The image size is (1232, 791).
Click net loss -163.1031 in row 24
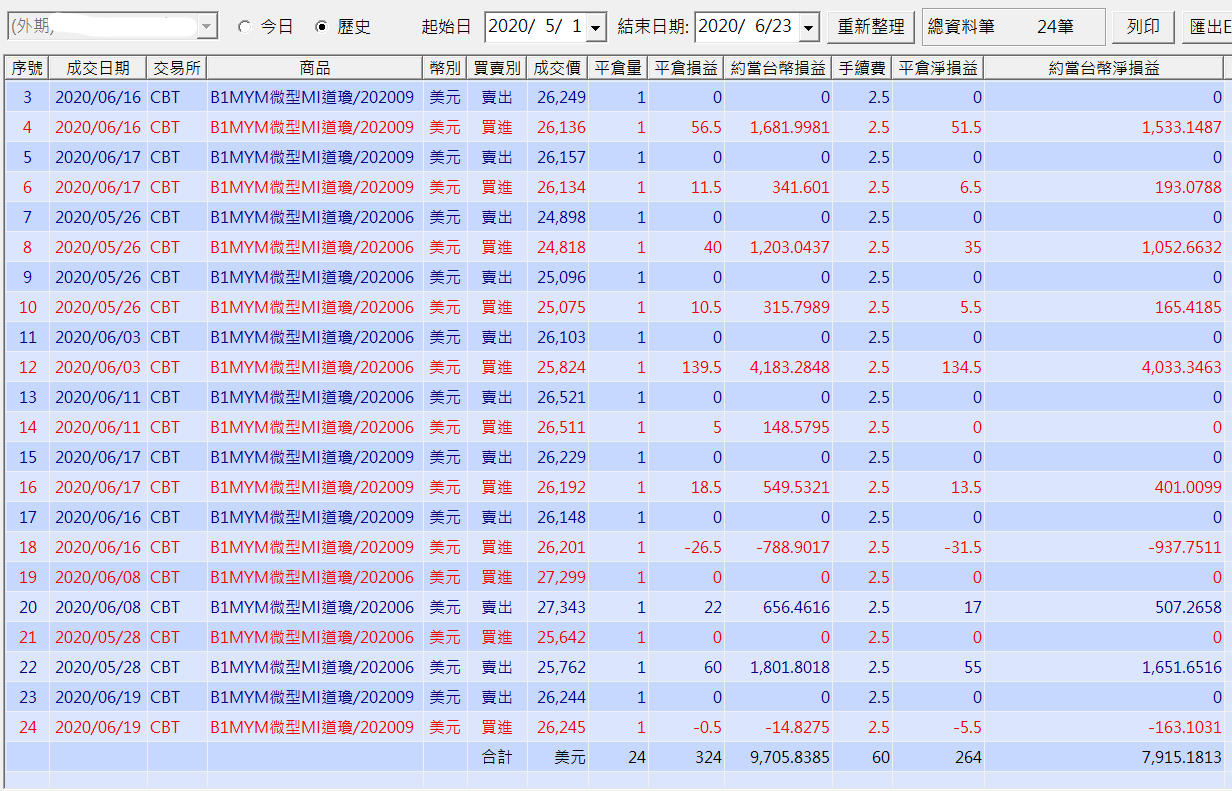[x=1185, y=727]
